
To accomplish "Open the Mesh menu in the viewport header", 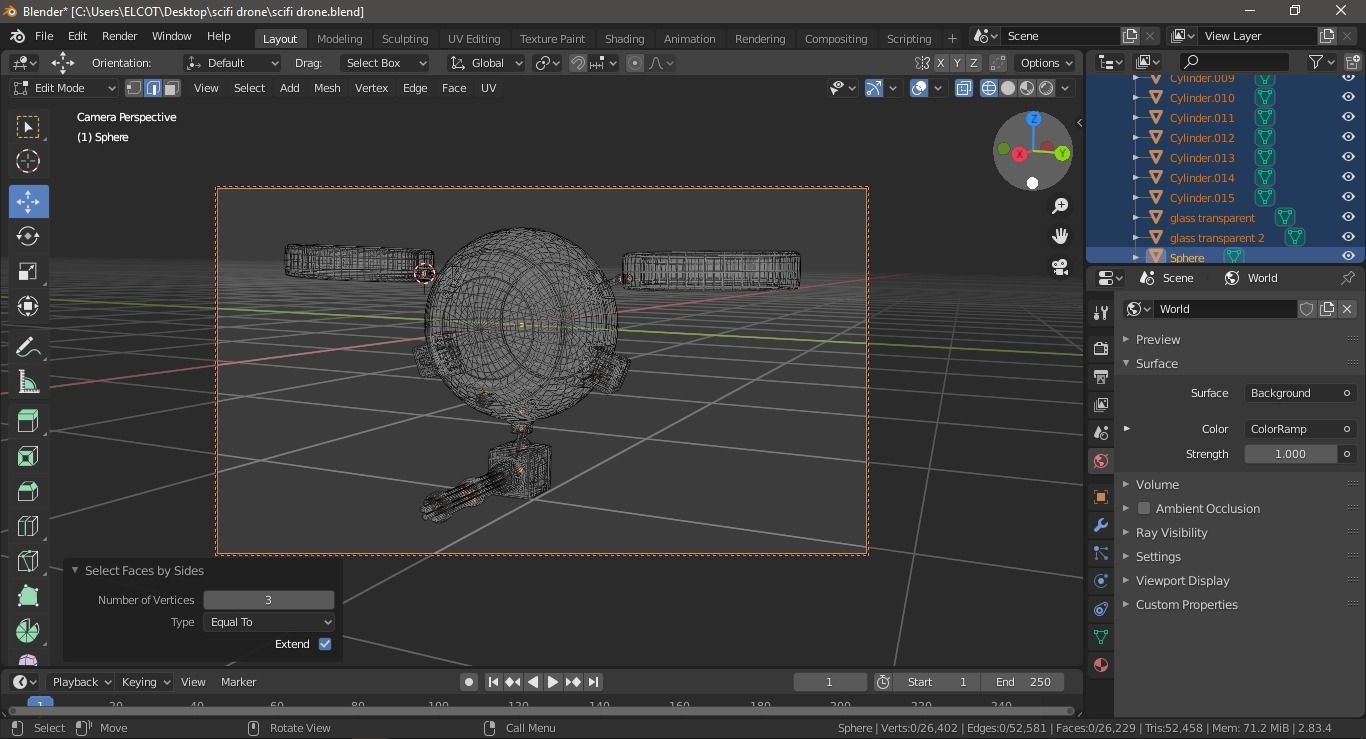I will tap(327, 88).
